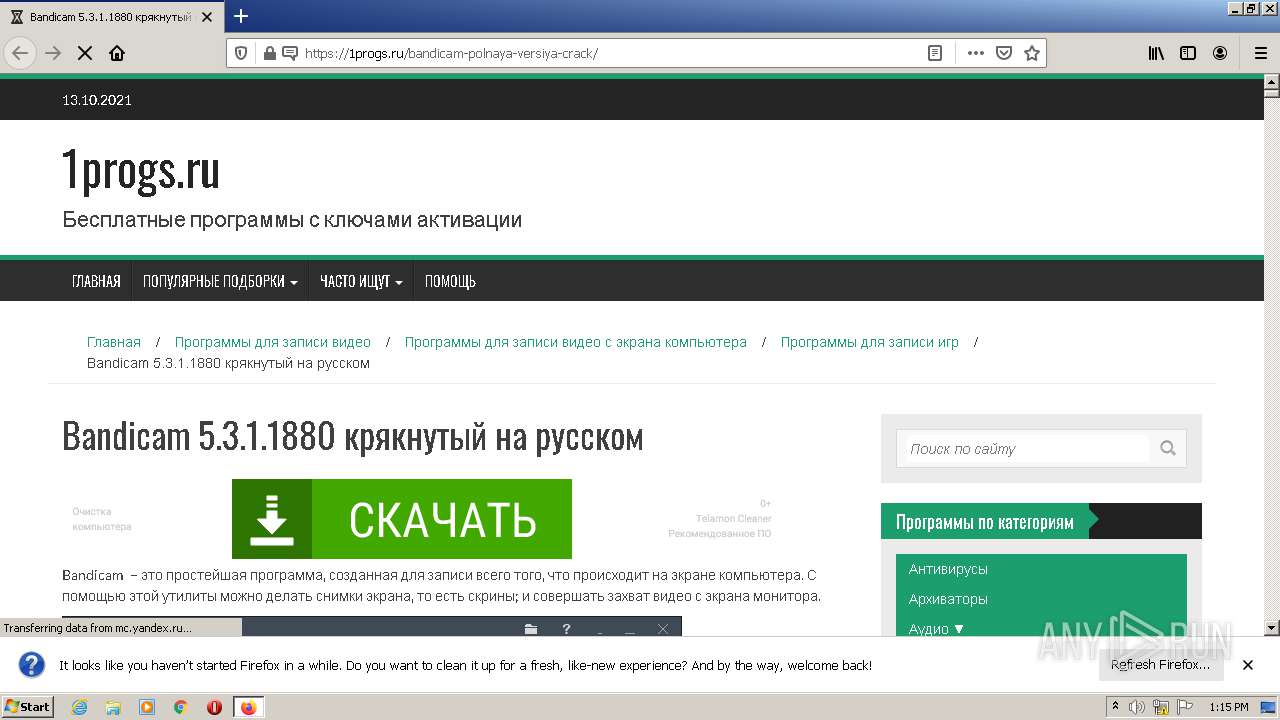Bookmark this page with the star
Viewport: 1280px width, 720px height.
point(1032,53)
